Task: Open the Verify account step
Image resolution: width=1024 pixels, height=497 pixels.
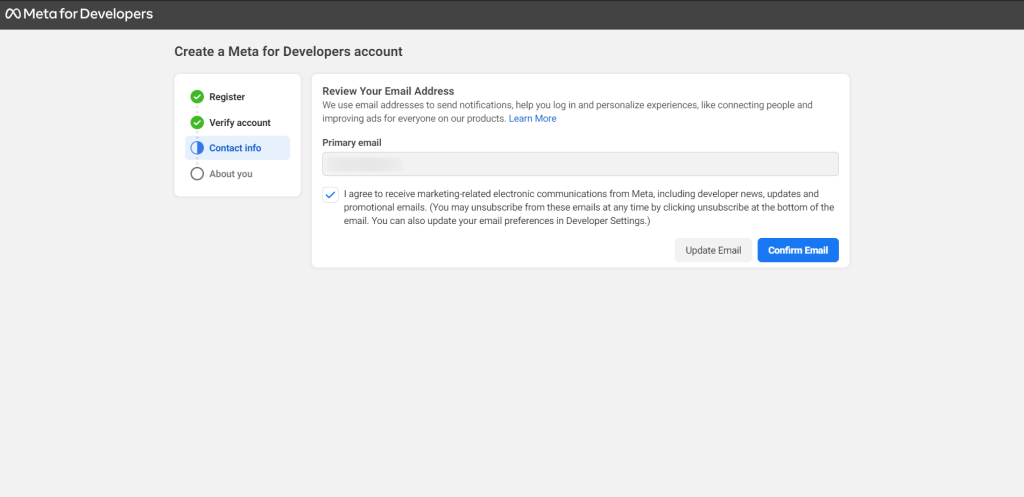Action: tap(240, 123)
